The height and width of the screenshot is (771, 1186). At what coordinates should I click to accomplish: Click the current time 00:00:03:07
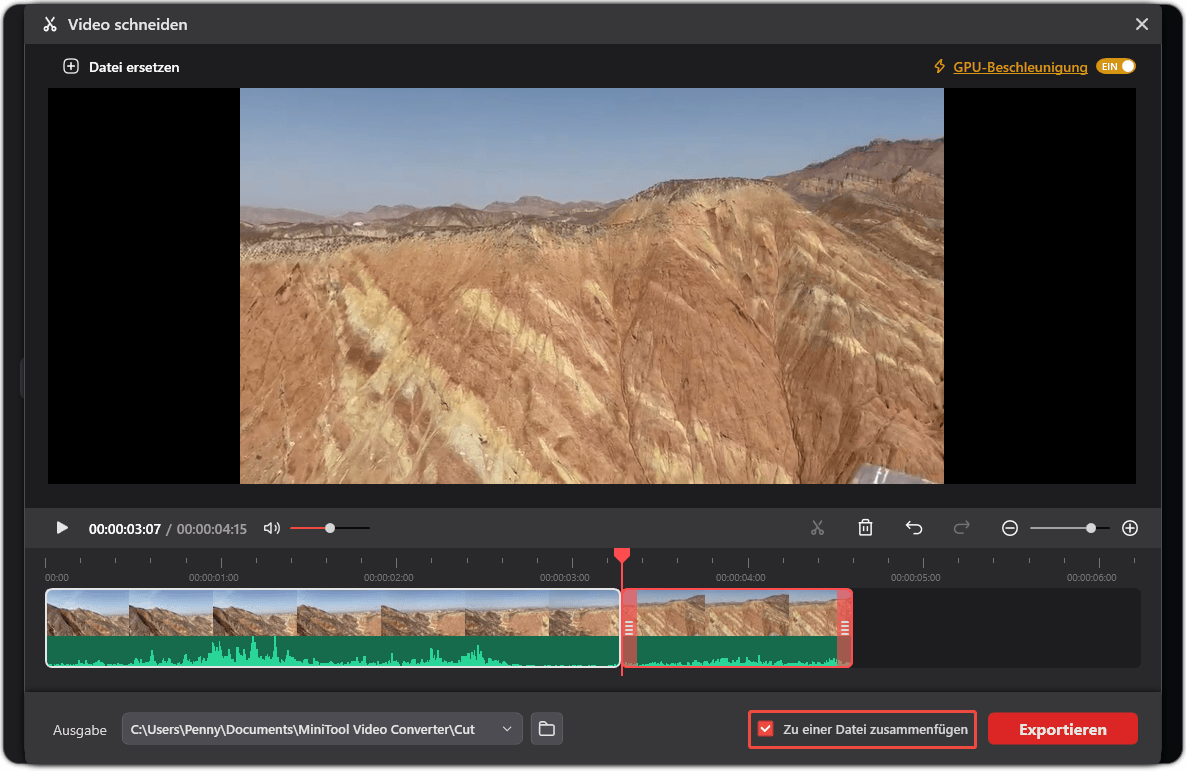pos(125,529)
